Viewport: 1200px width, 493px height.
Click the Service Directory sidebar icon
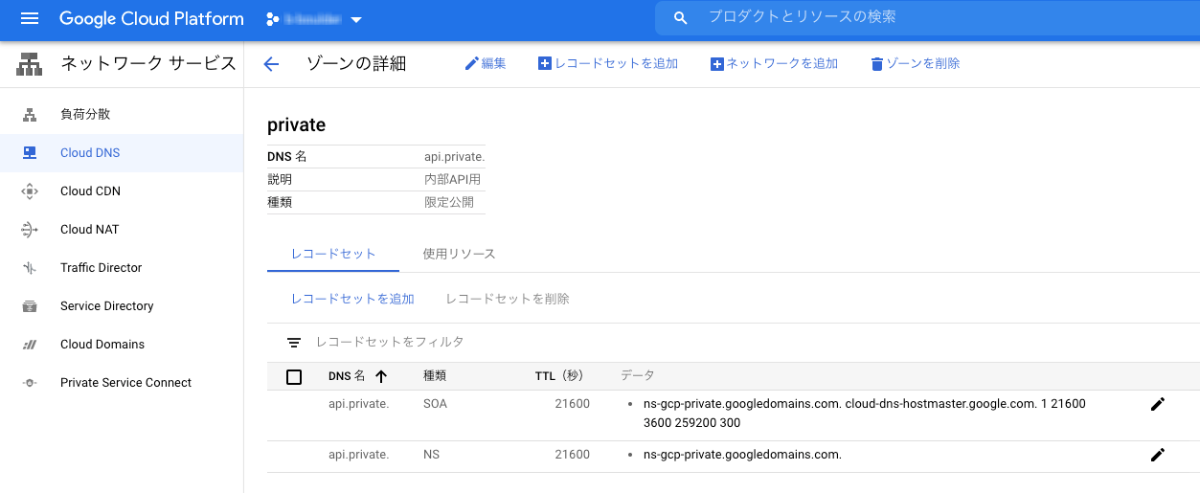tap(29, 306)
